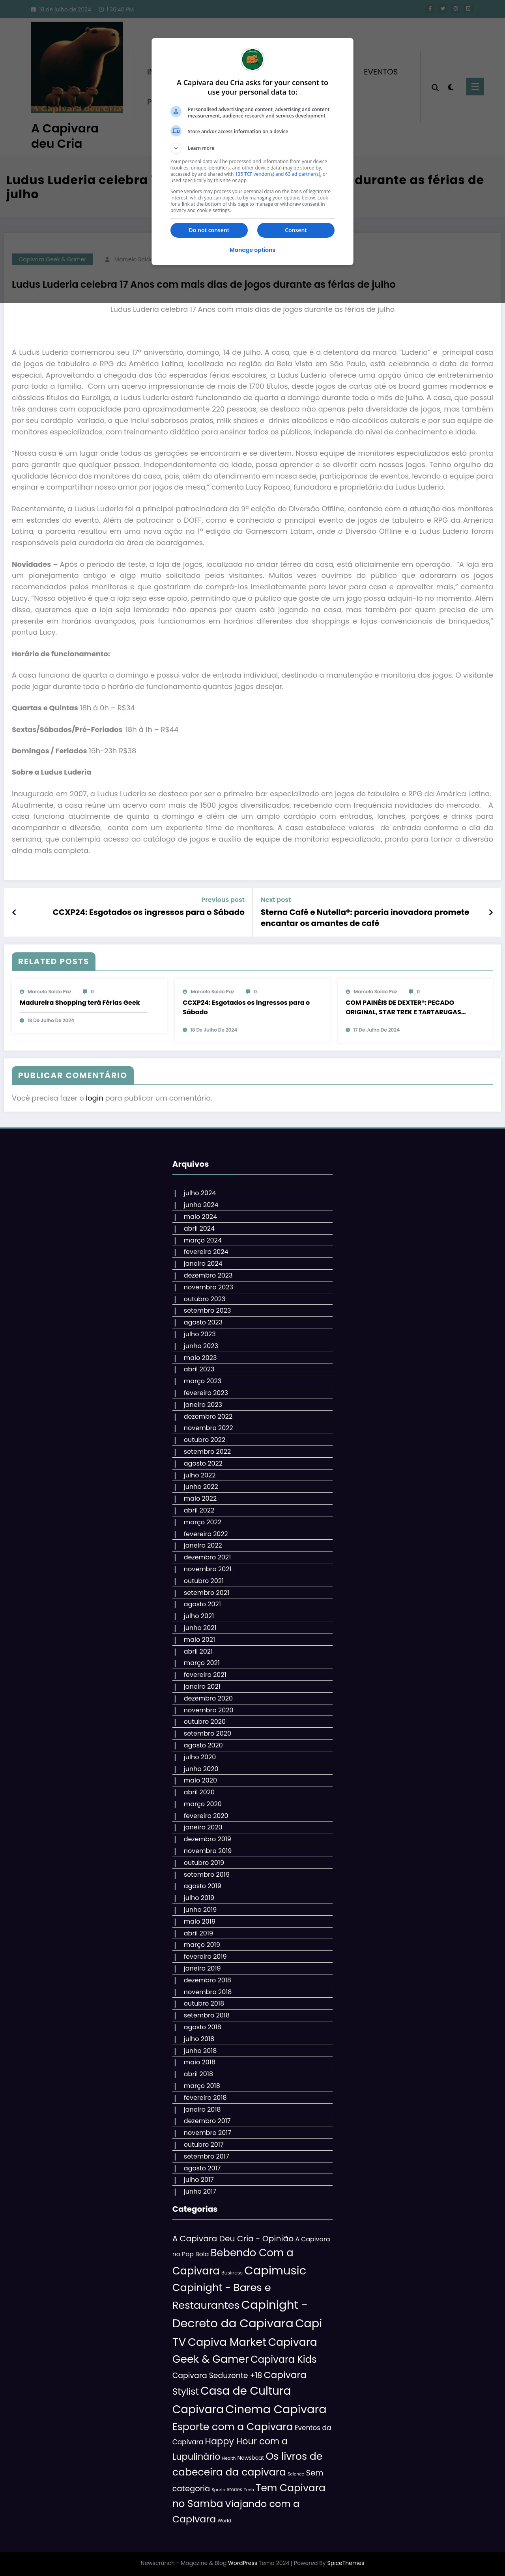Expand the Learn more chevron
505x2576 pixels.
pyautogui.click(x=176, y=148)
